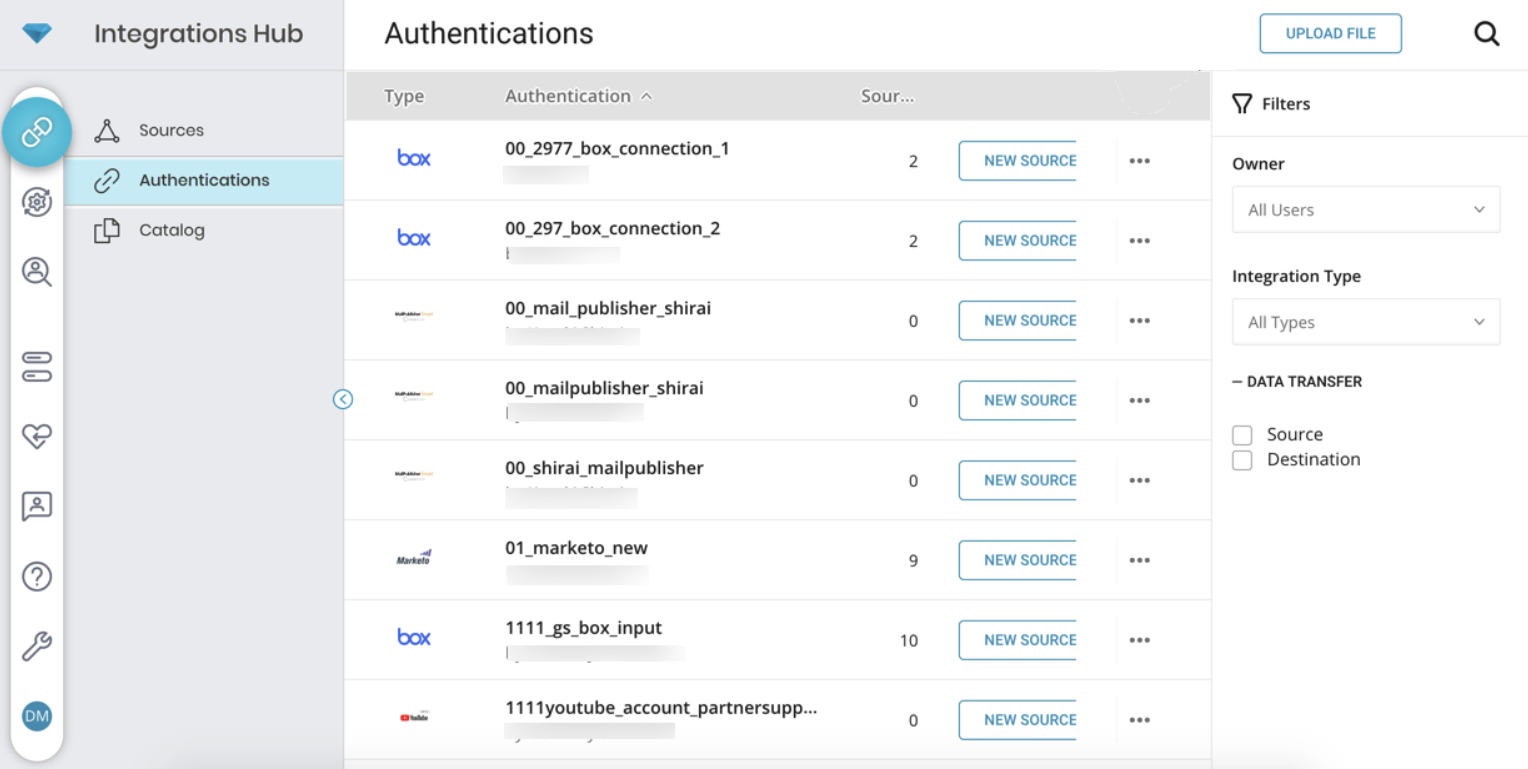Click the search magnifier icon
The width and height of the screenshot is (1528, 769).
pyautogui.click(x=1486, y=34)
